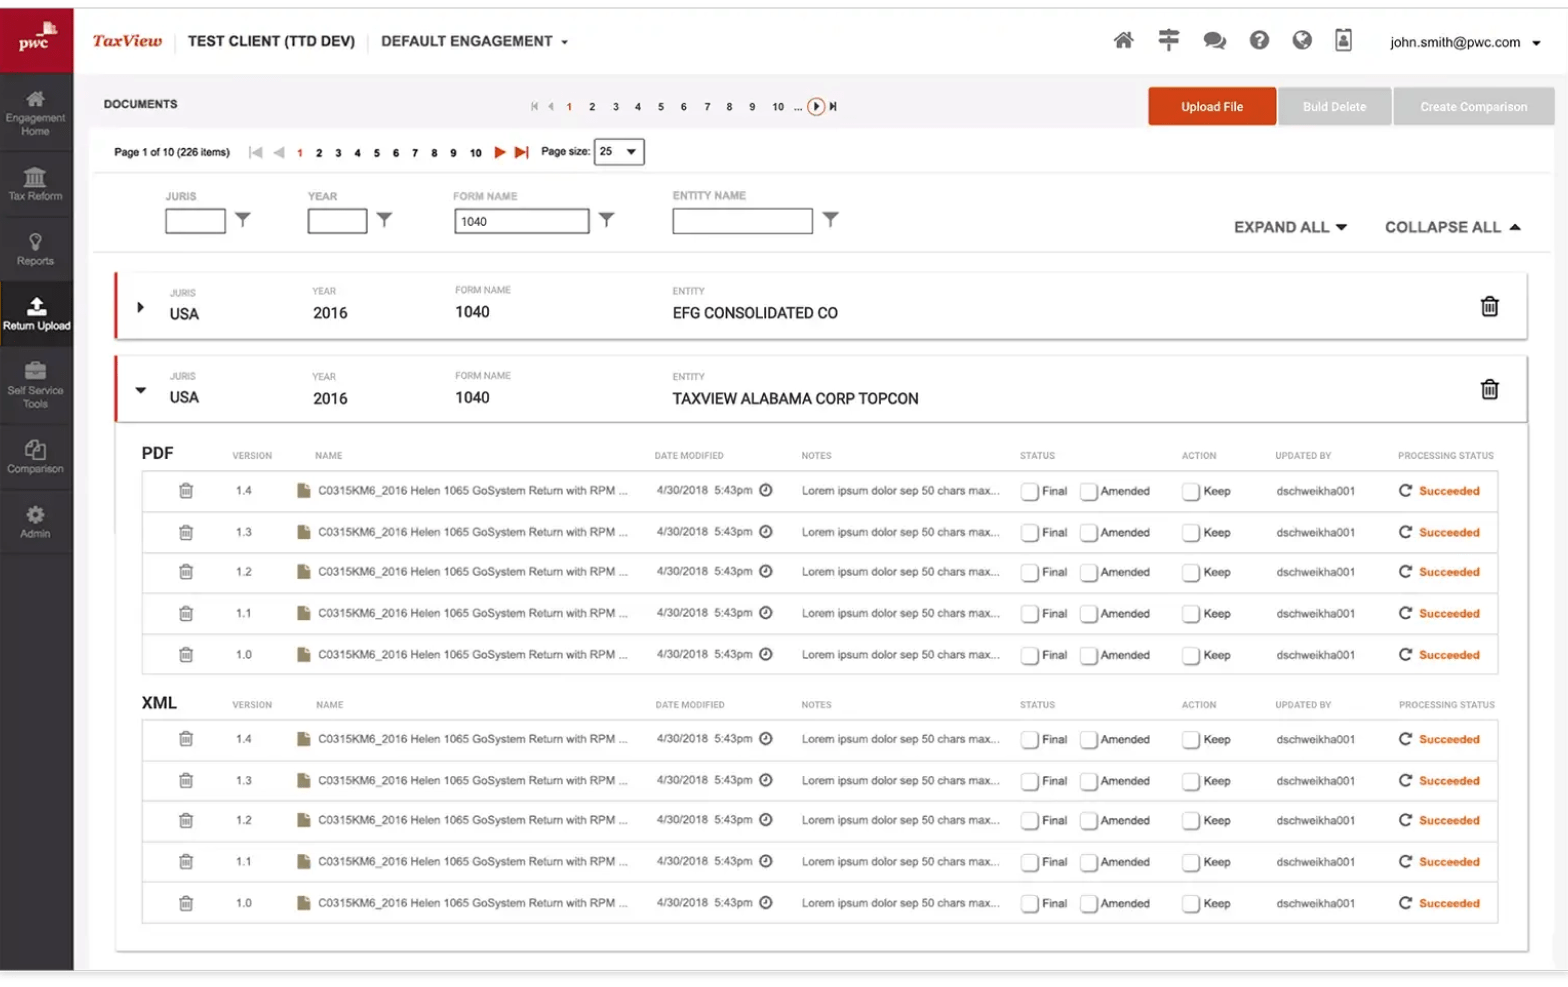Check Amended for PDF version 1.2
Viewport: 1568px width, 987px height.
pyautogui.click(x=1089, y=573)
